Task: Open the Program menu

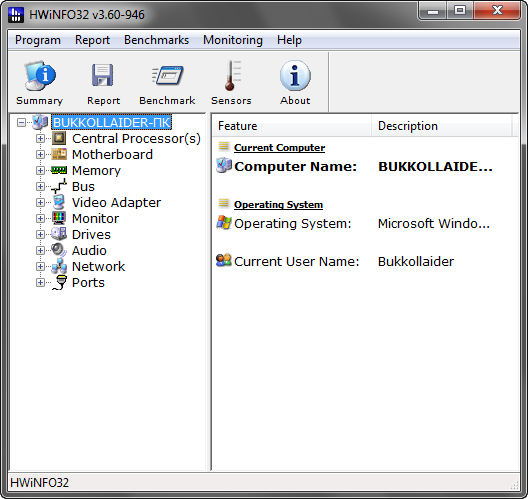Action: pos(38,40)
